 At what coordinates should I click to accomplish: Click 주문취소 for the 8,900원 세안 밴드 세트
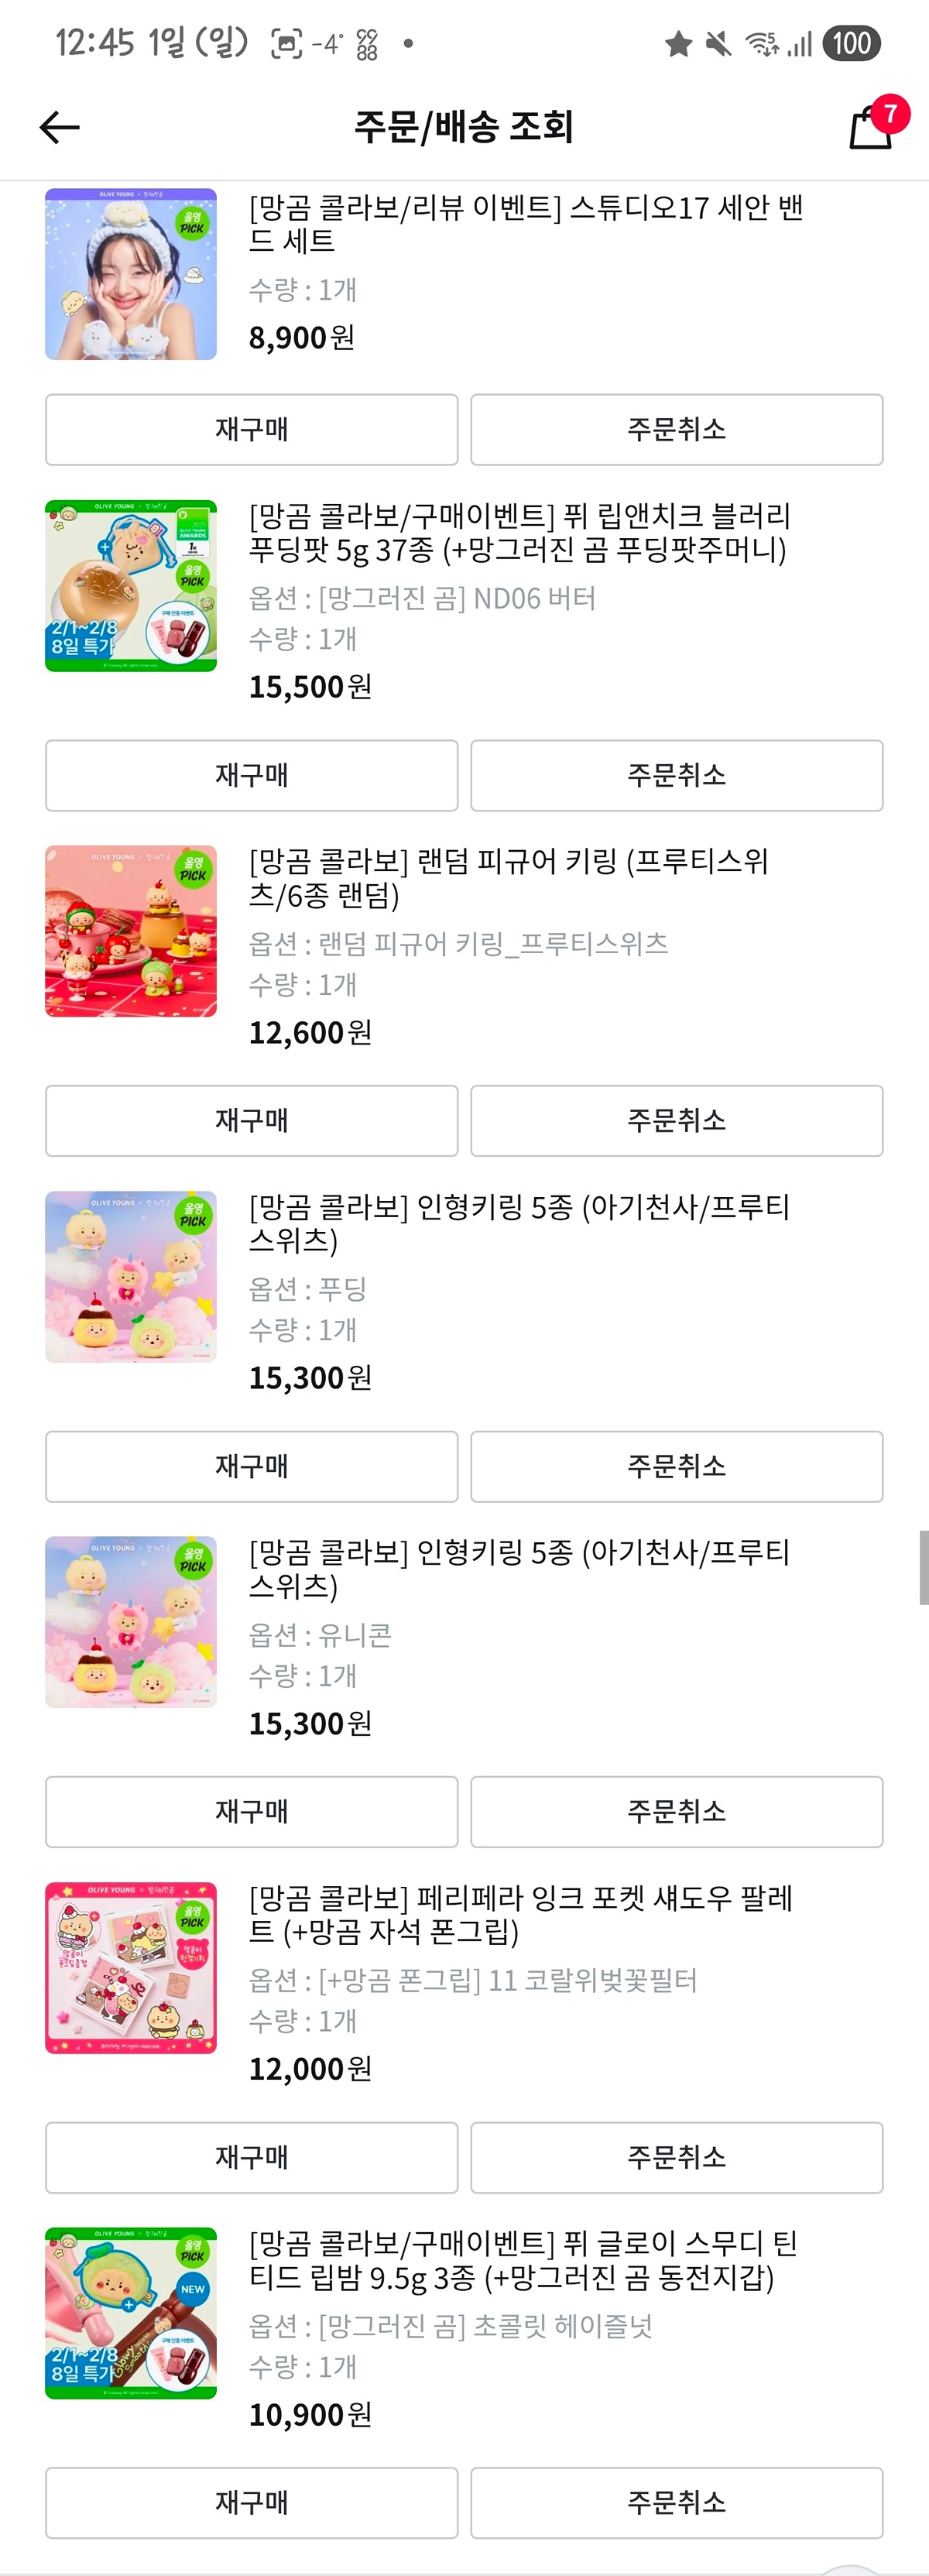[677, 430]
